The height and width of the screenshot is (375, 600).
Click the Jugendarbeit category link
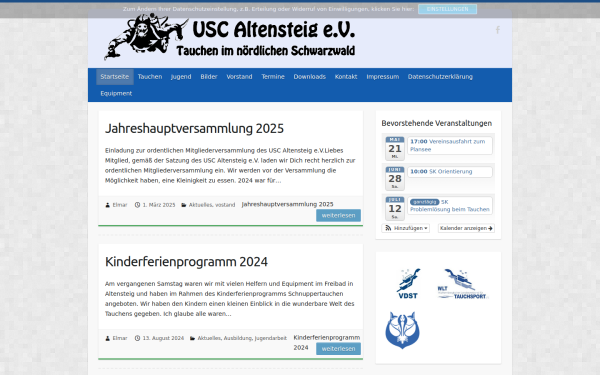(271, 338)
